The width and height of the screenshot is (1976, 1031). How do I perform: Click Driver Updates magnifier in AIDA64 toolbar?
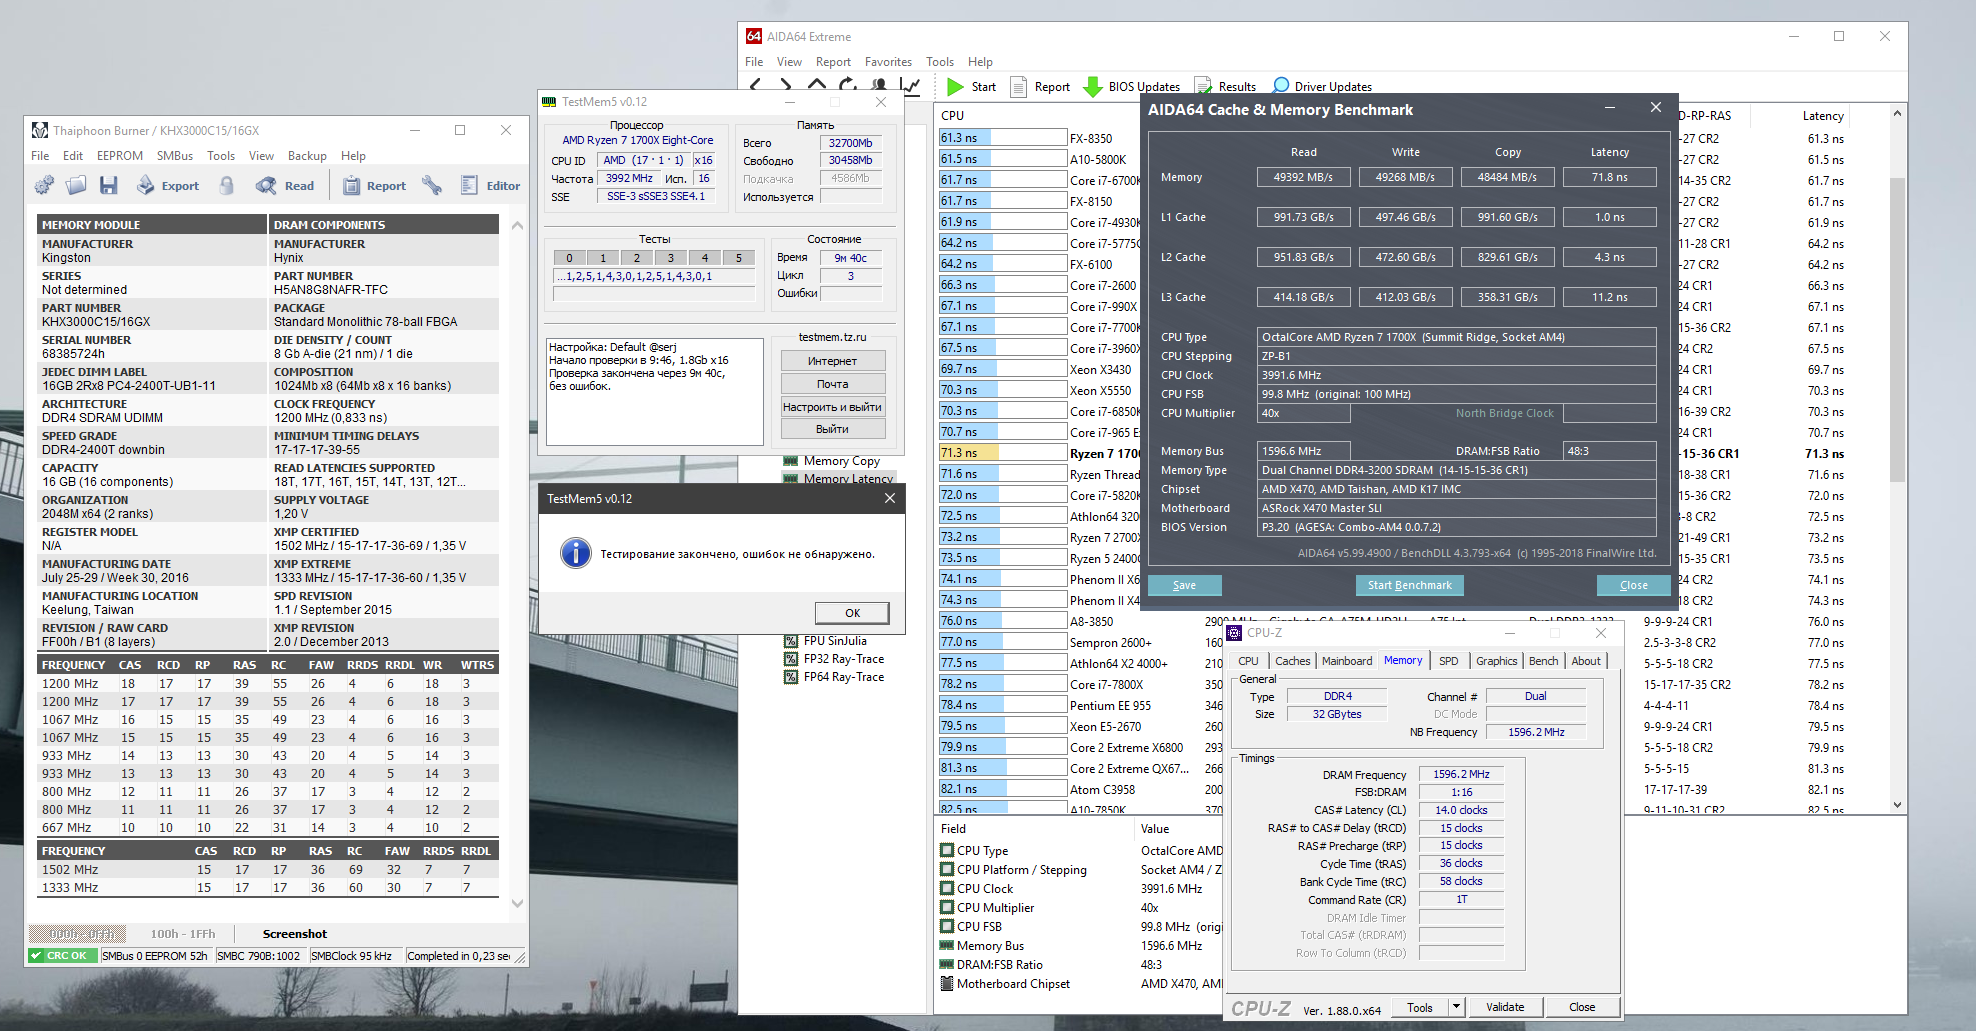coord(1281,87)
